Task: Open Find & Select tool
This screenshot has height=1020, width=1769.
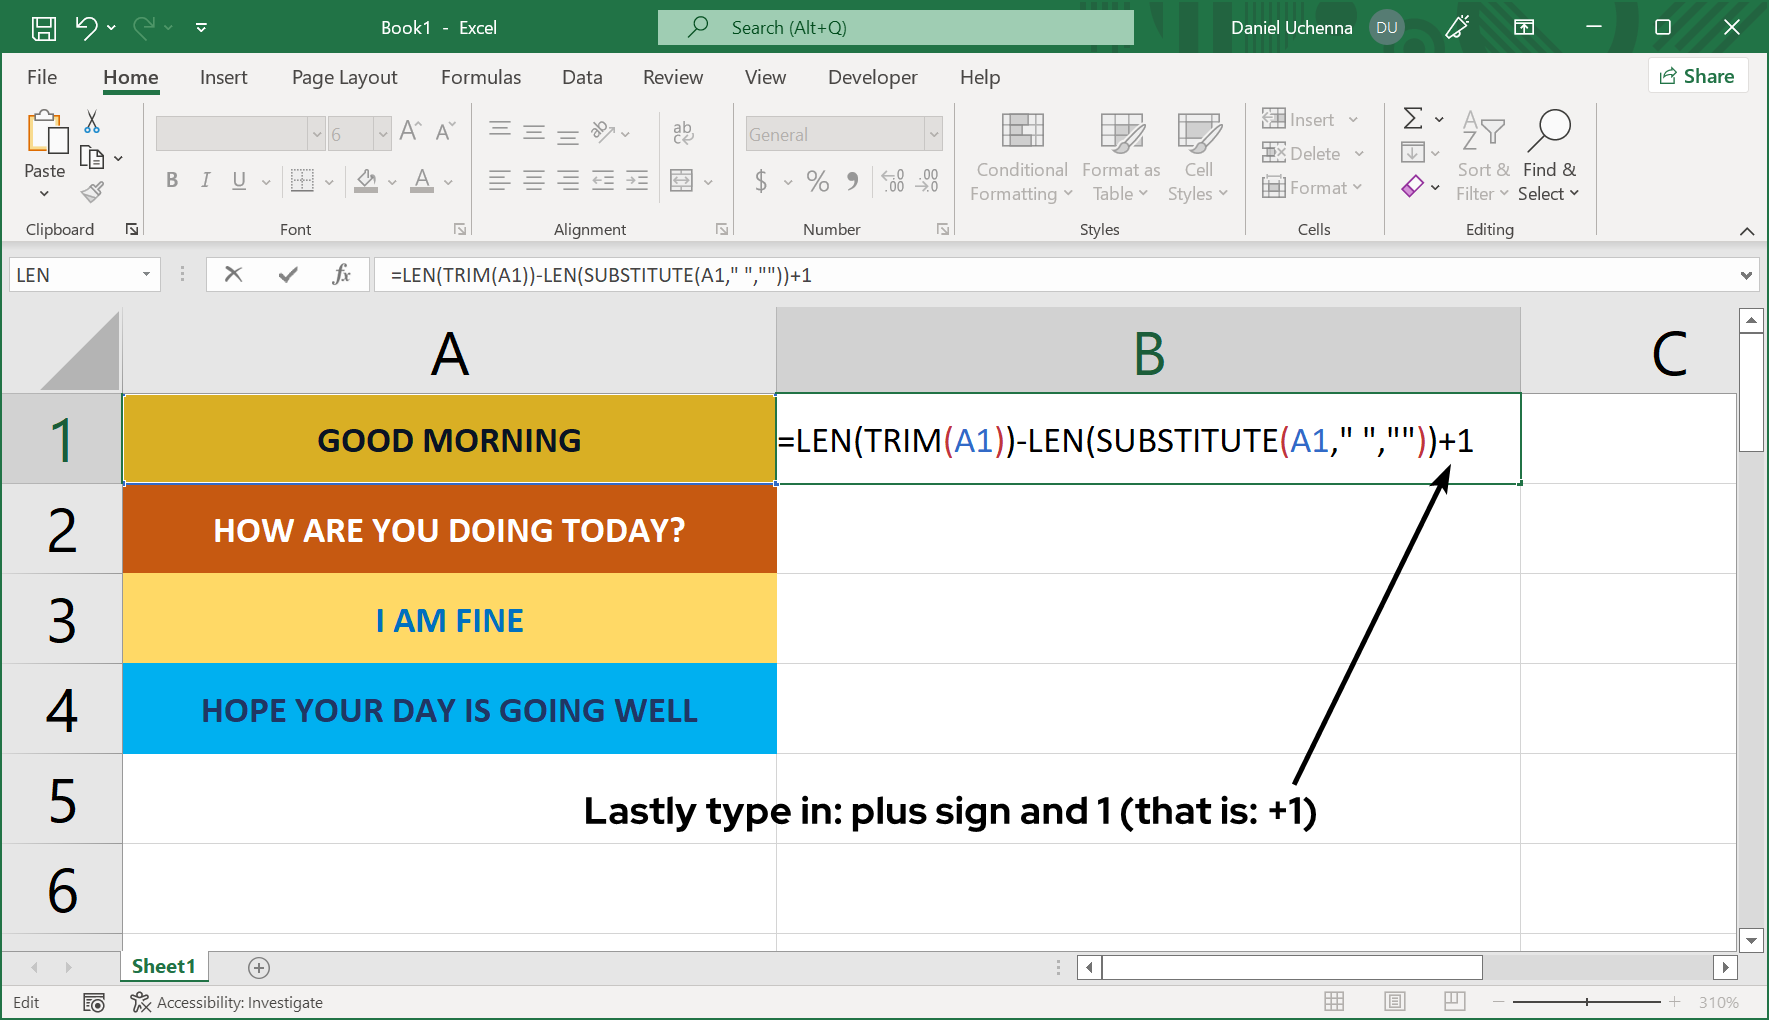Action: [x=1549, y=157]
